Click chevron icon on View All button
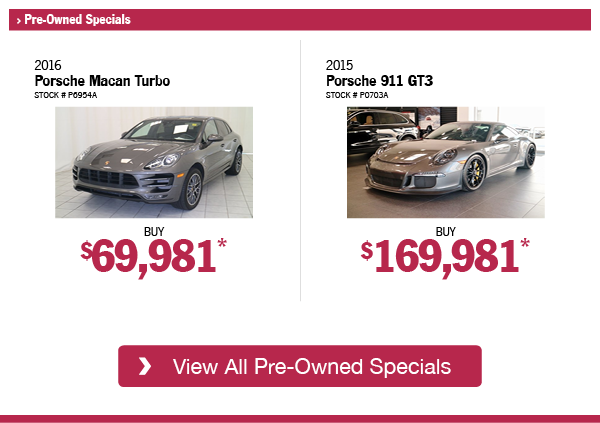Screen dimensions: 600x423 145,366
